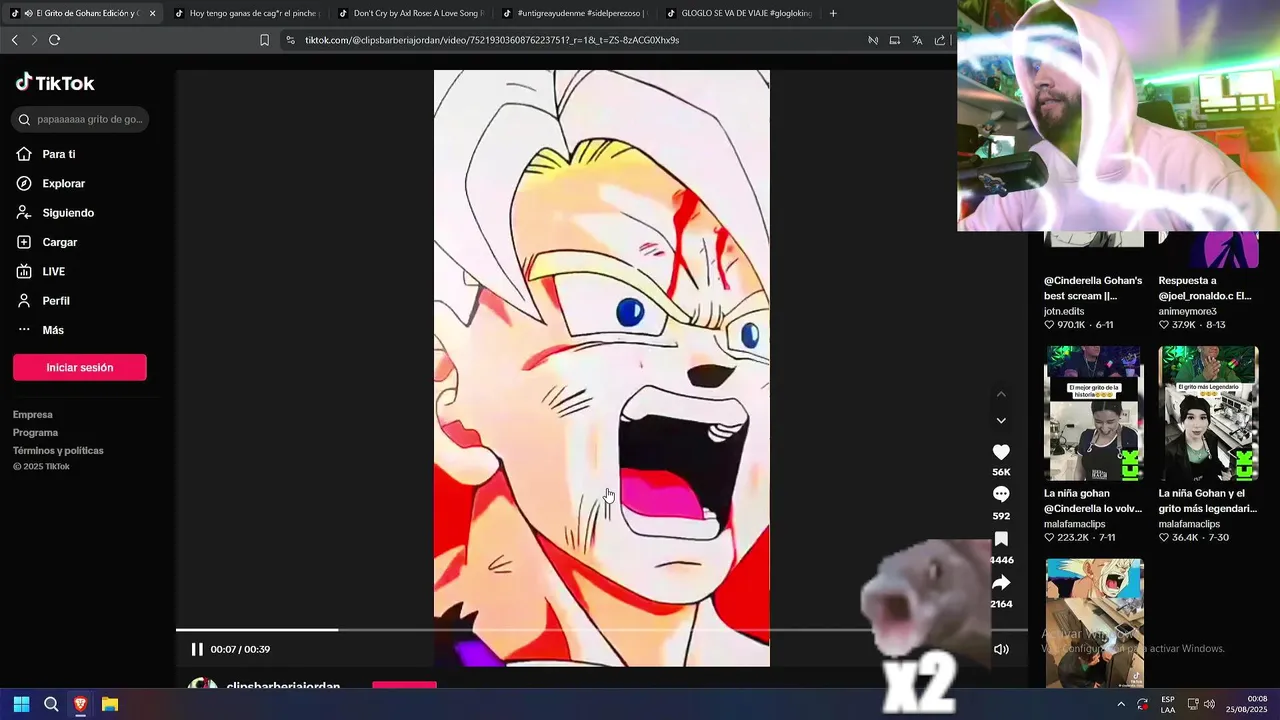Like the video with heart icon
The image size is (1280, 720).
(x=1001, y=452)
